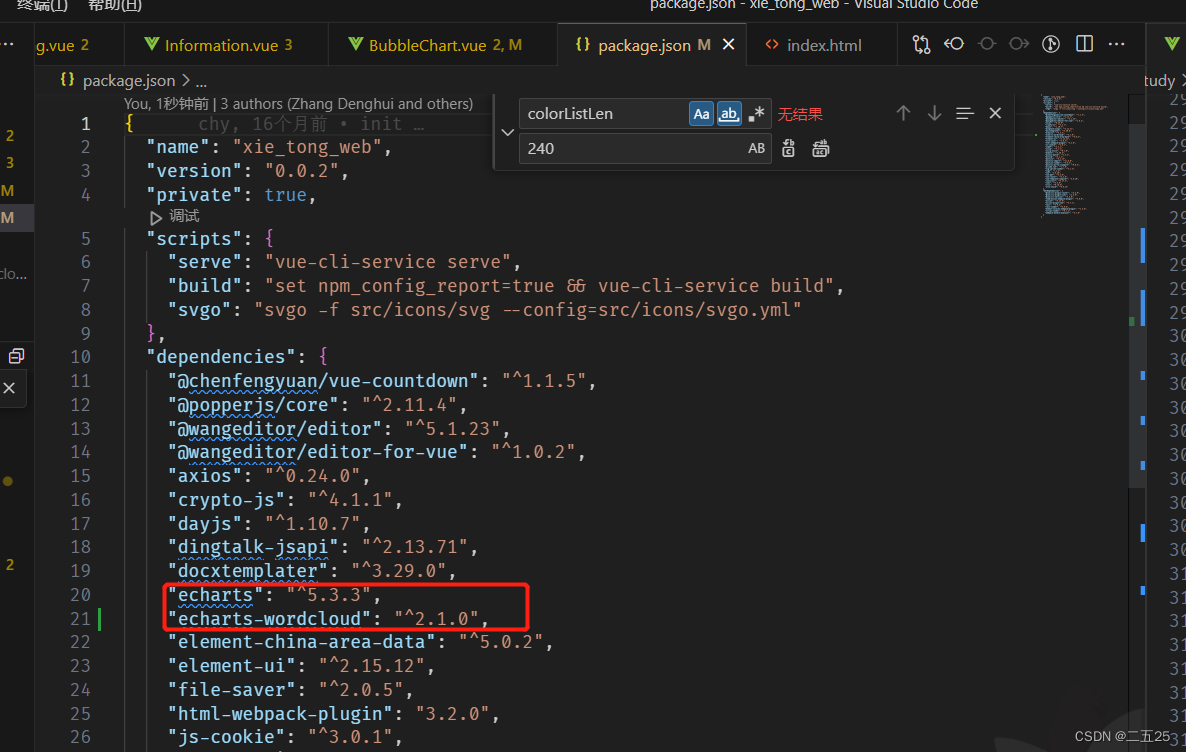This screenshot has height=752, width=1186.
Task: Toggle Match Case in find widget
Action: [x=701, y=113]
